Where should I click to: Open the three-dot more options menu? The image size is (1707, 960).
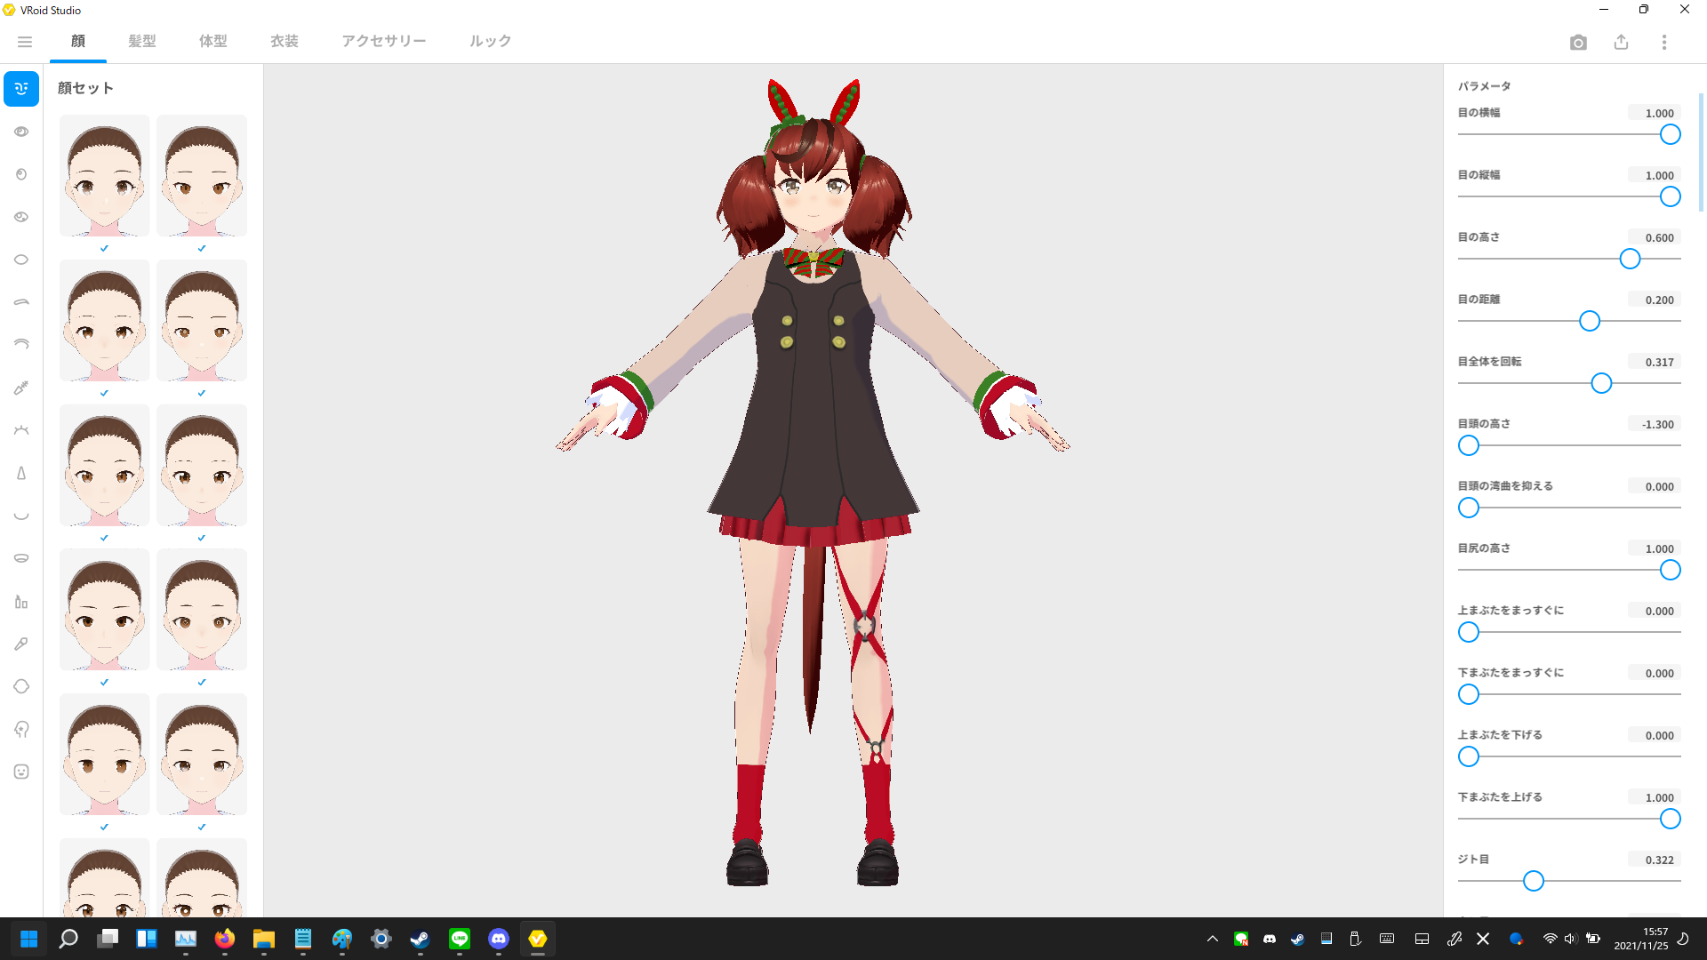click(1664, 42)
